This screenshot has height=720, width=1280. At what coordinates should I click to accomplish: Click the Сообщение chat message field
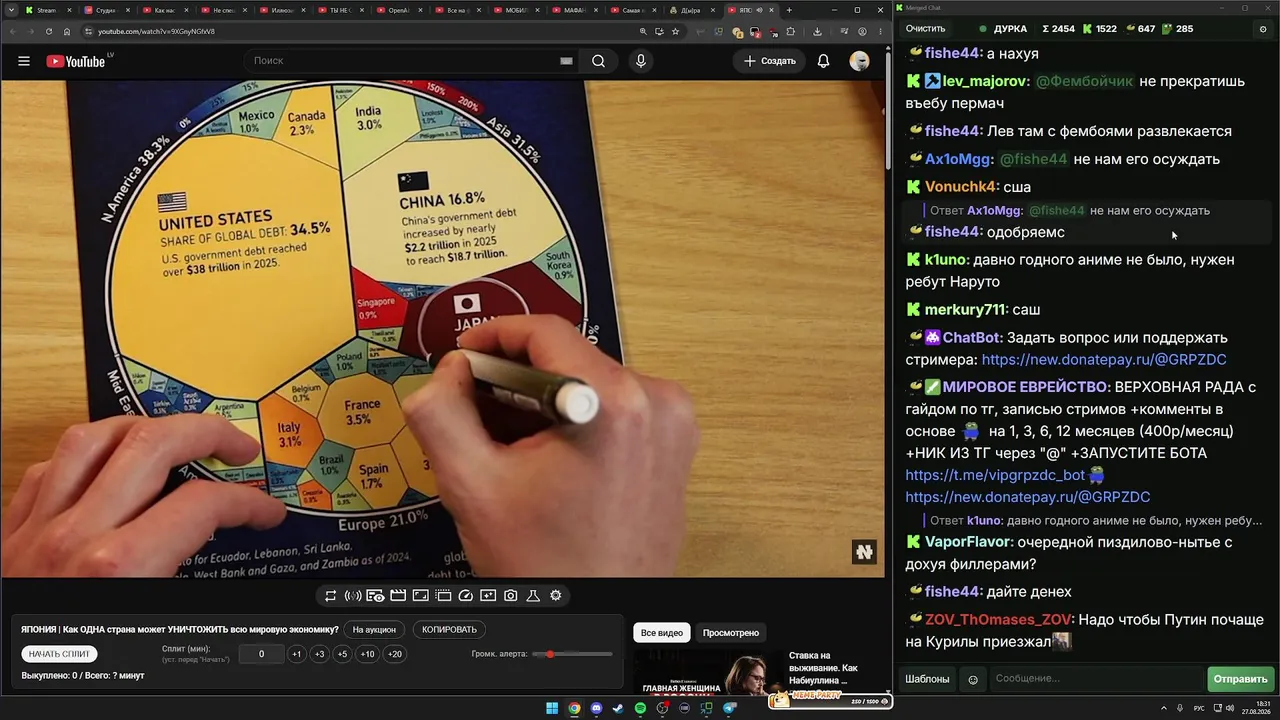click(x=1096, y=680)
